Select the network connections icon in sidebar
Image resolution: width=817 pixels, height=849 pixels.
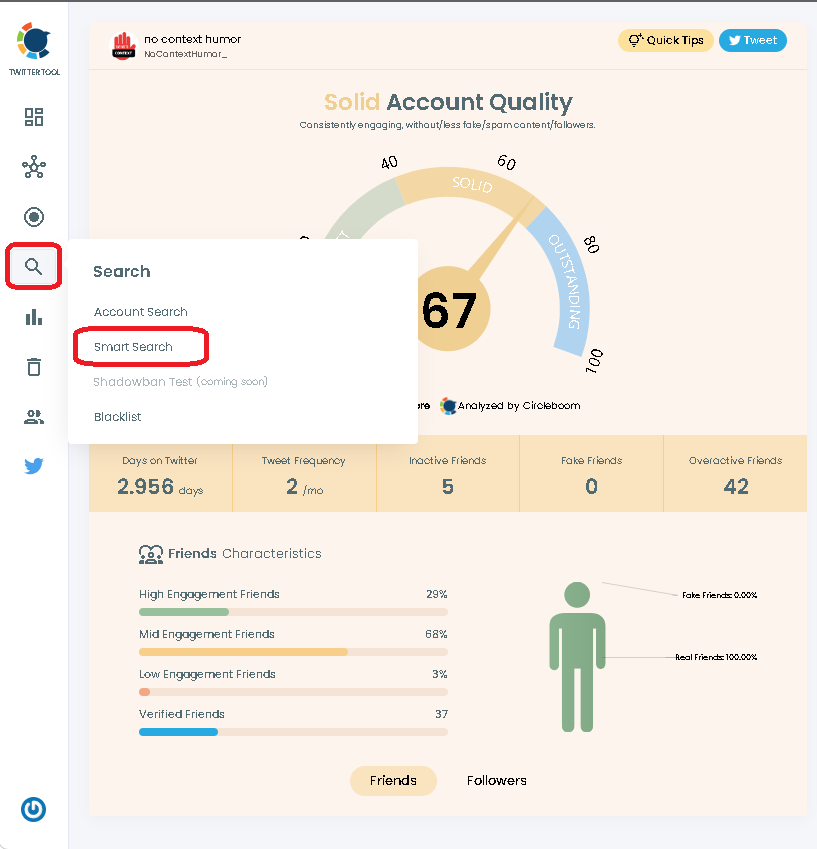(x=33, y=168)
